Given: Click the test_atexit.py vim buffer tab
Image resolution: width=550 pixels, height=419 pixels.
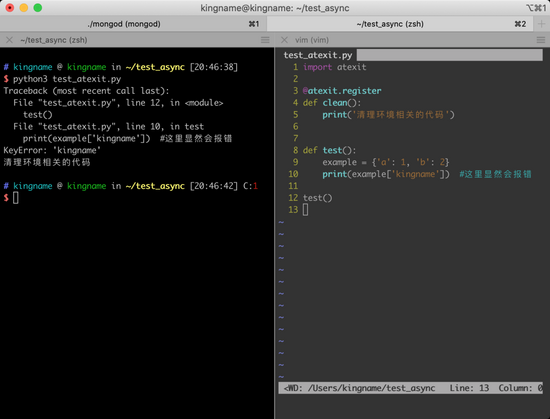Looking at the screenshot, I should [x=318, y=55].
